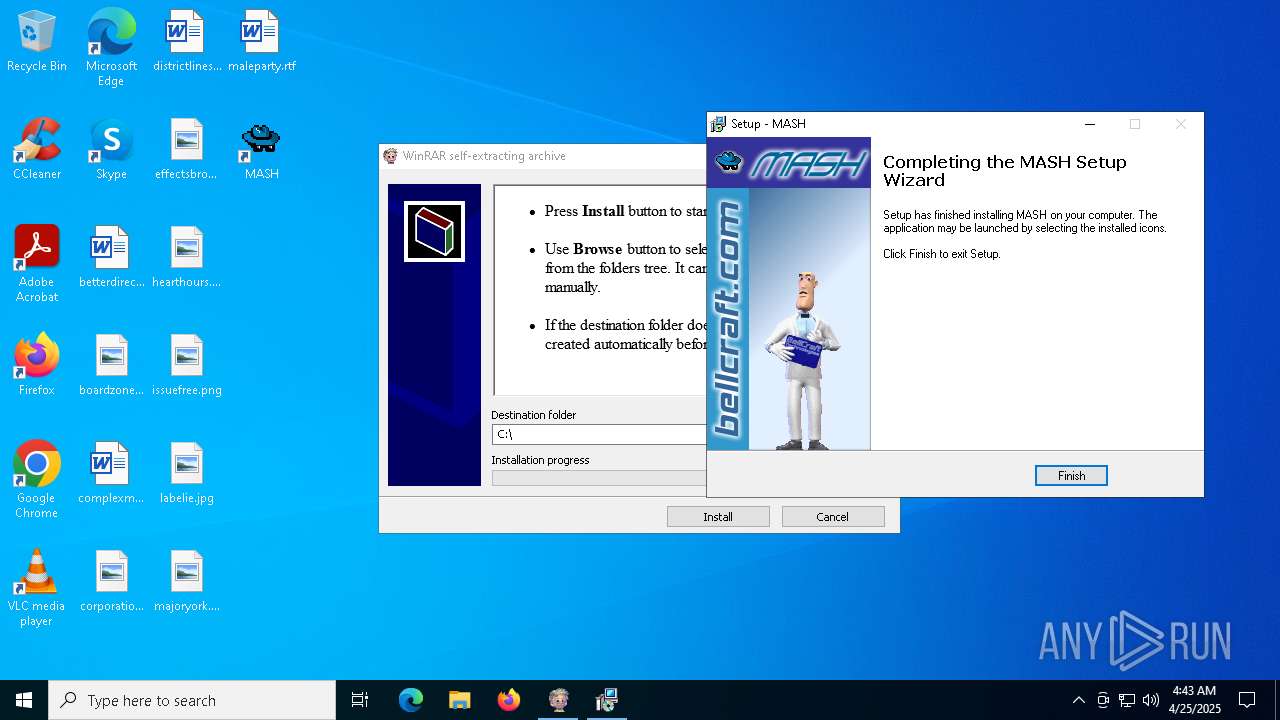Select the labelie.jpg file icon
The image size is (1280, 720).
(187, 473)
